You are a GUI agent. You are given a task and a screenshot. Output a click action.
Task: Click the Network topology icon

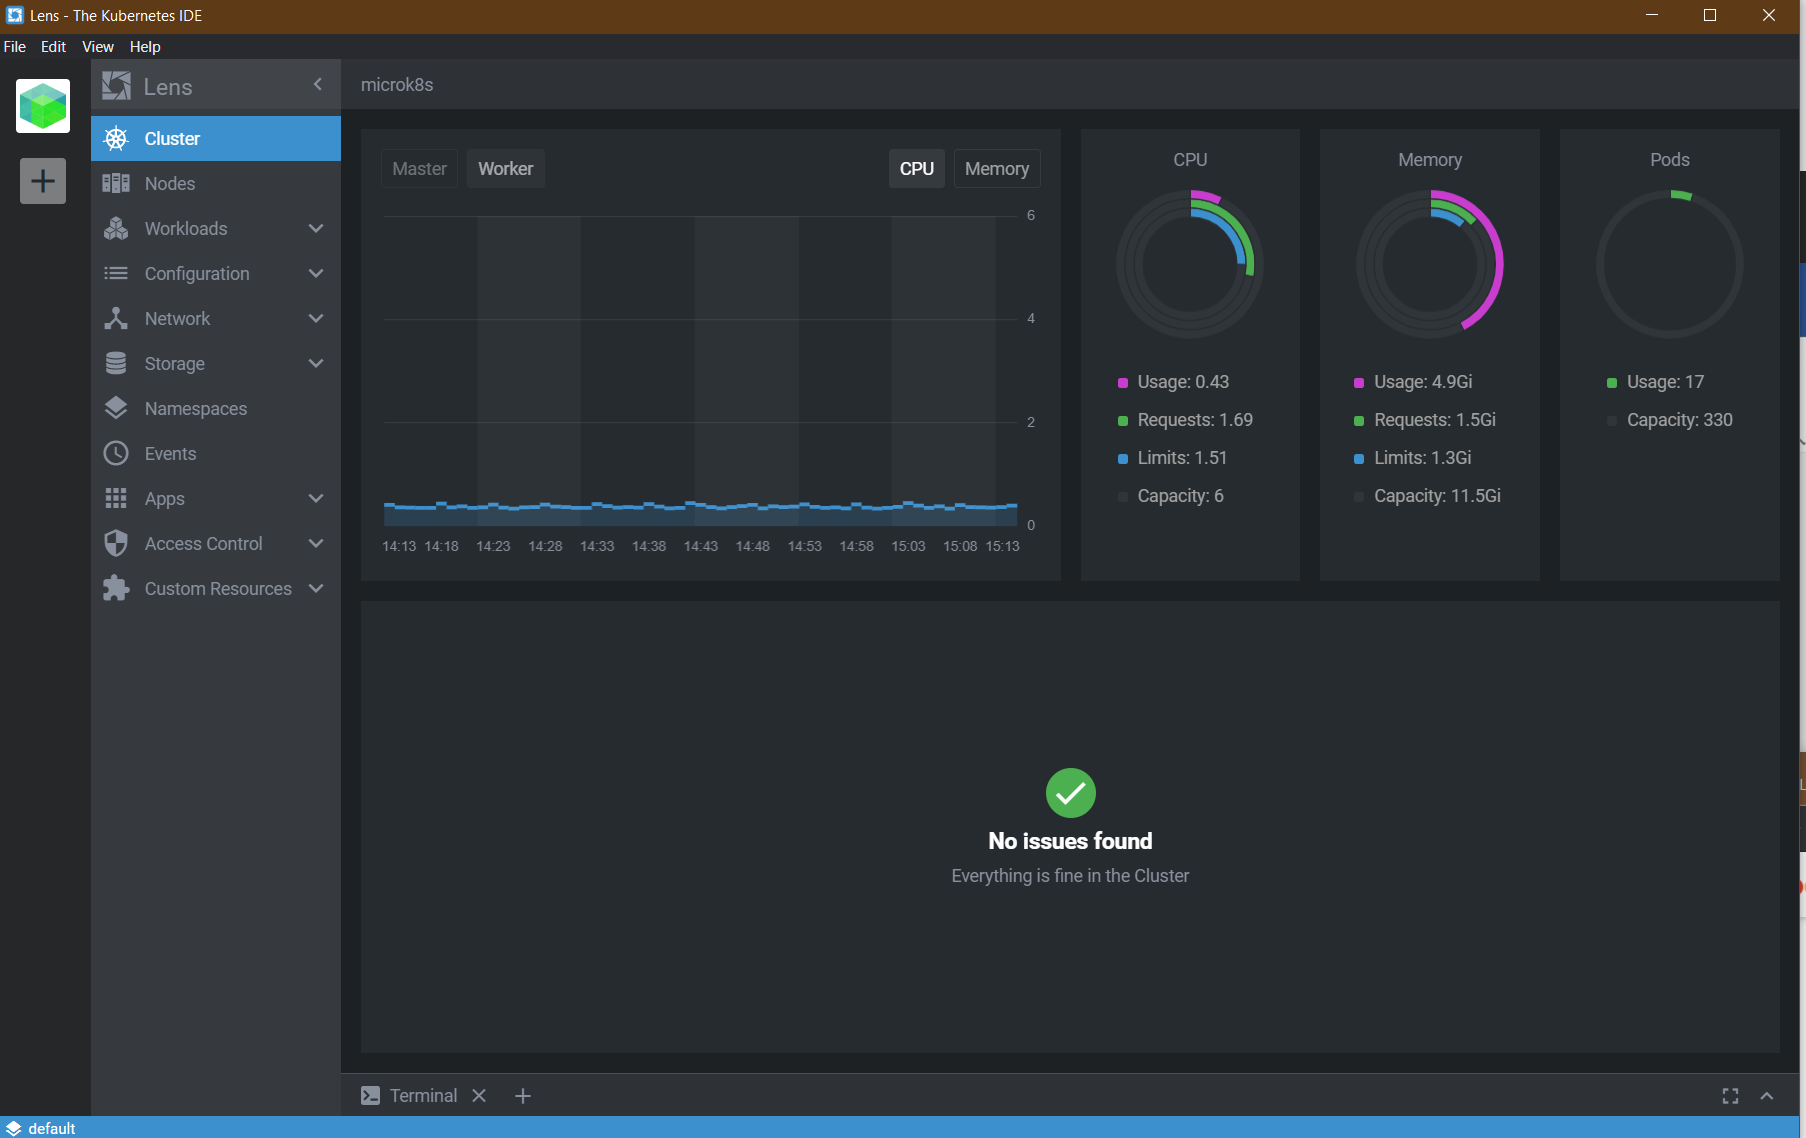[117, 318]
